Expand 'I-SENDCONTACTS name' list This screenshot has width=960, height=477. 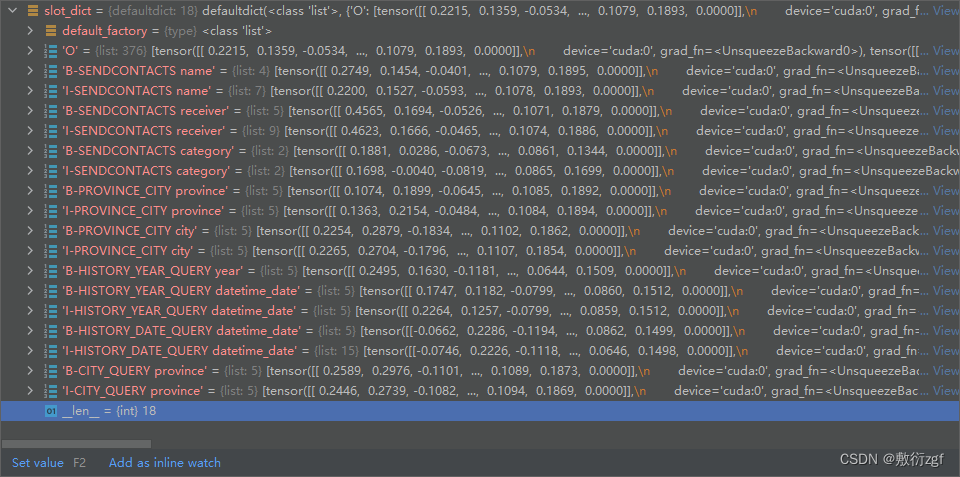pyautogui.click(x=31, y=91)
